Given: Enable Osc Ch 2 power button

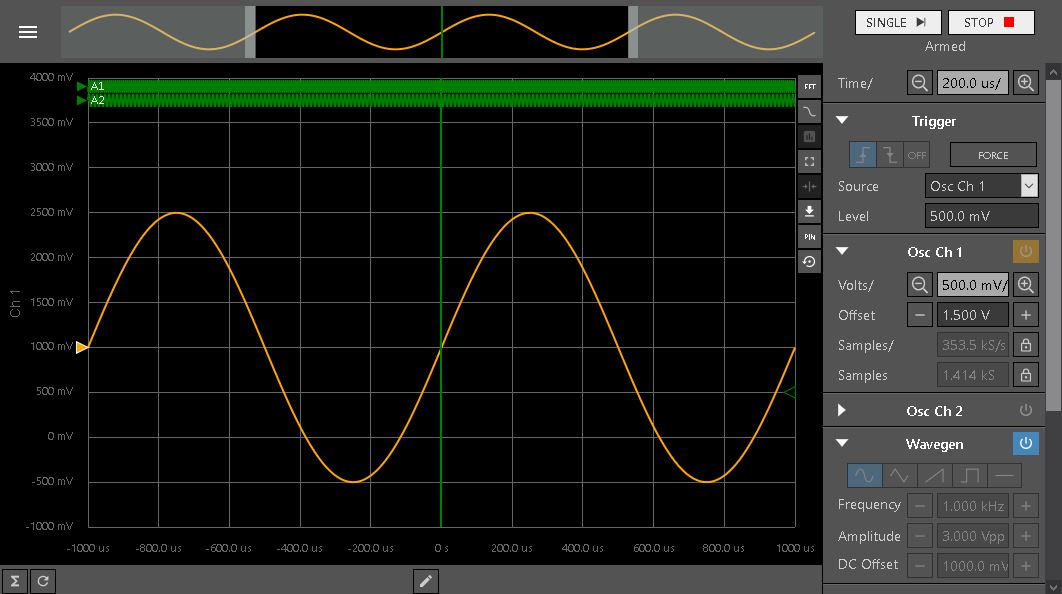Looking at the screenshot, I should pyautogui.click(x=1026, y=410).
